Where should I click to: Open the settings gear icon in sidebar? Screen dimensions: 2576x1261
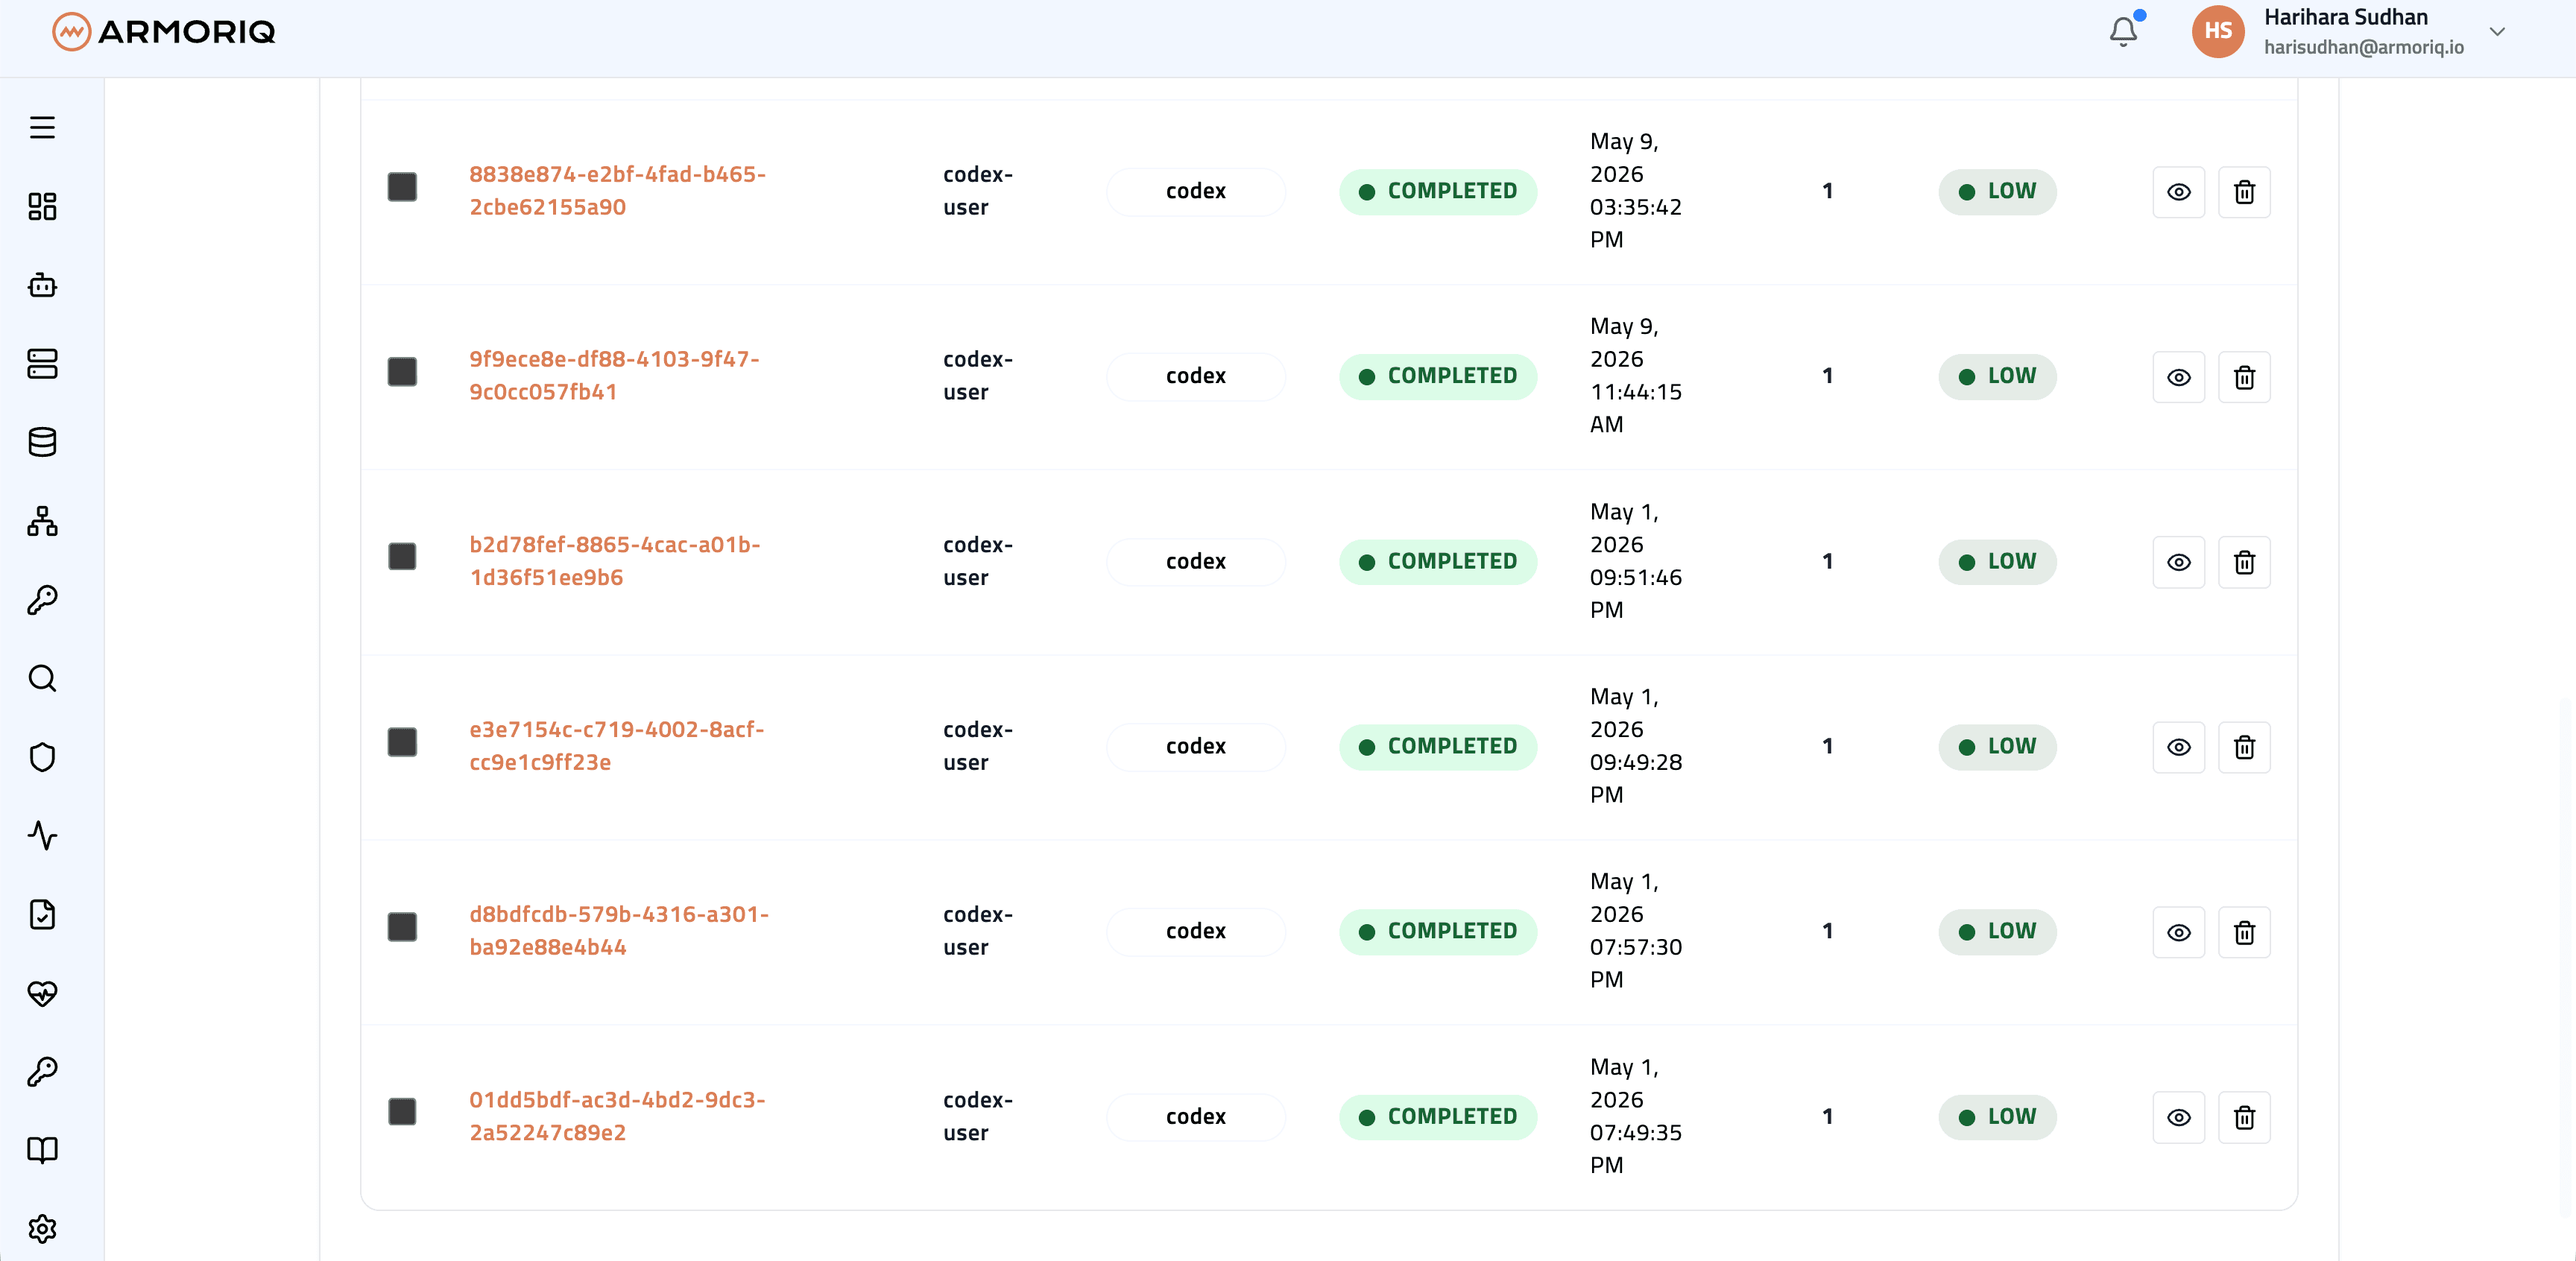click(x=42, y=1229)
